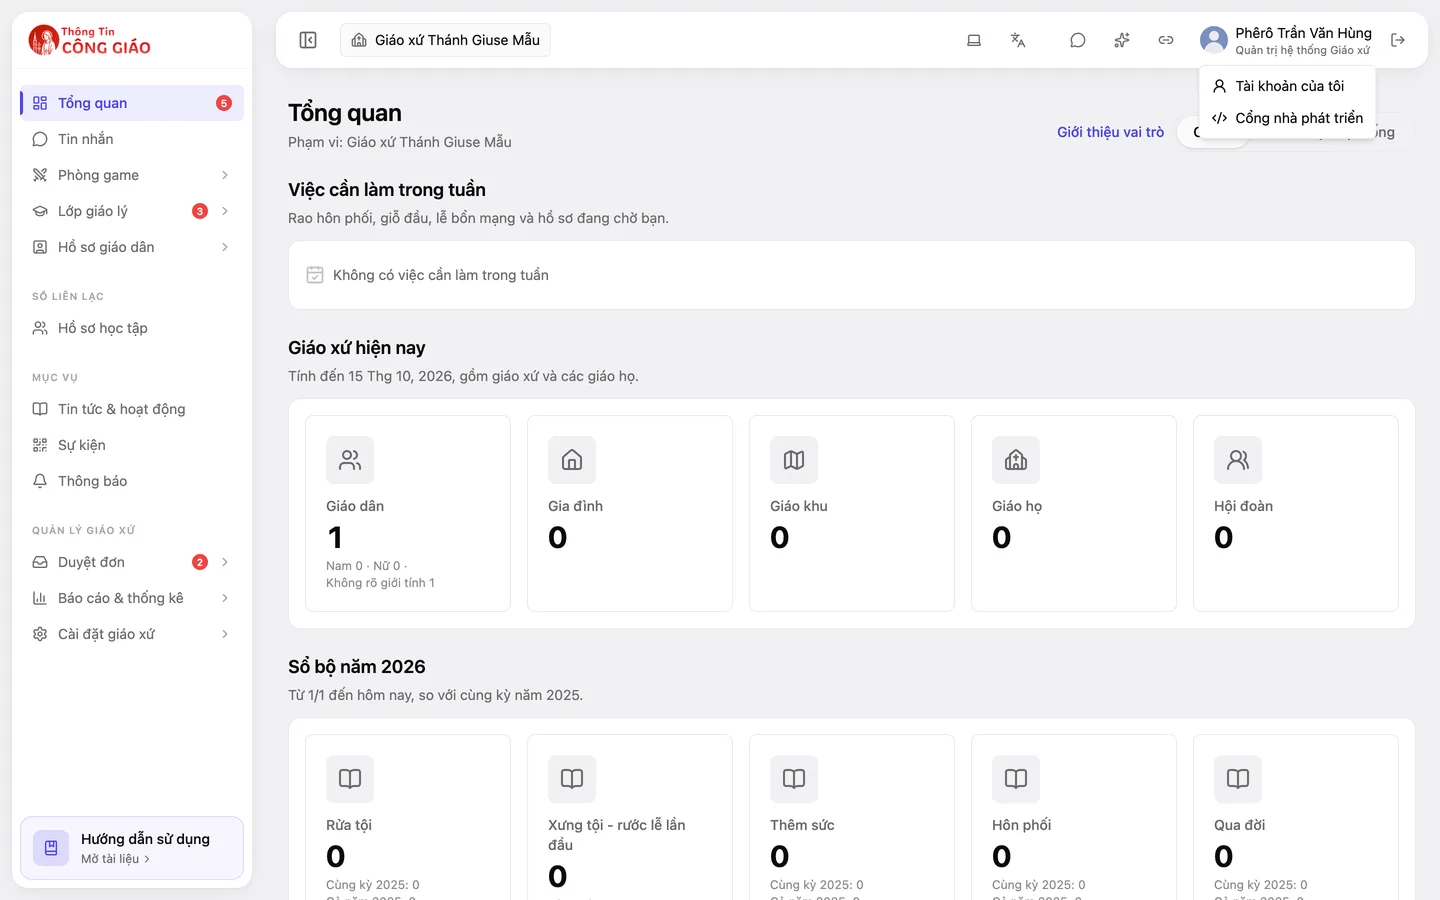Open the Hướng dẫn sử dụng guide card

pos(132,848)
